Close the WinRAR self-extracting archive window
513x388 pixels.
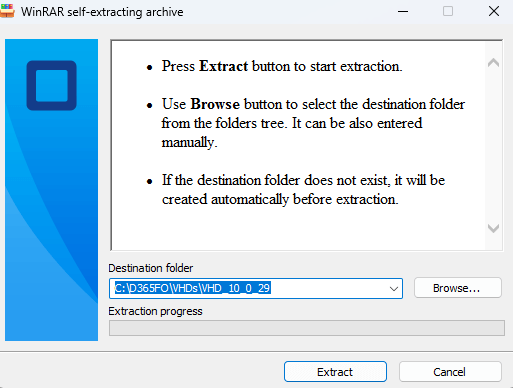pos(494,12)
